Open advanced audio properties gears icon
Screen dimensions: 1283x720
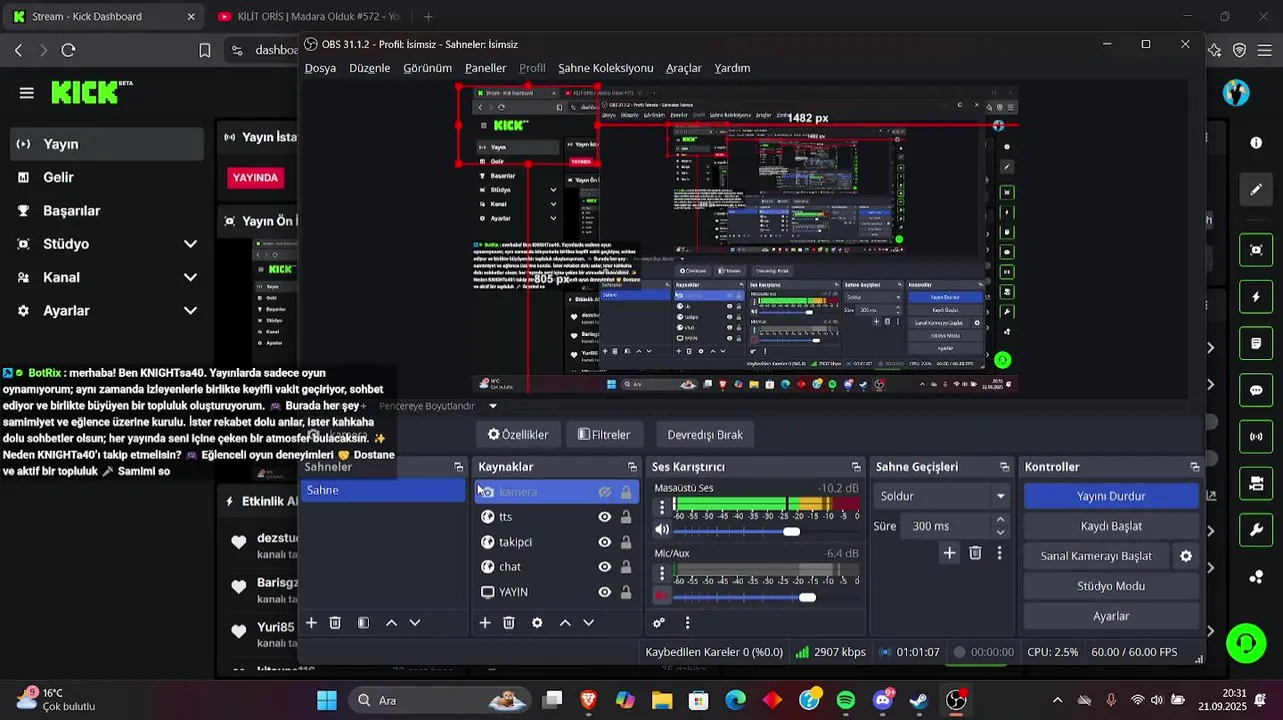click(659, 623)
